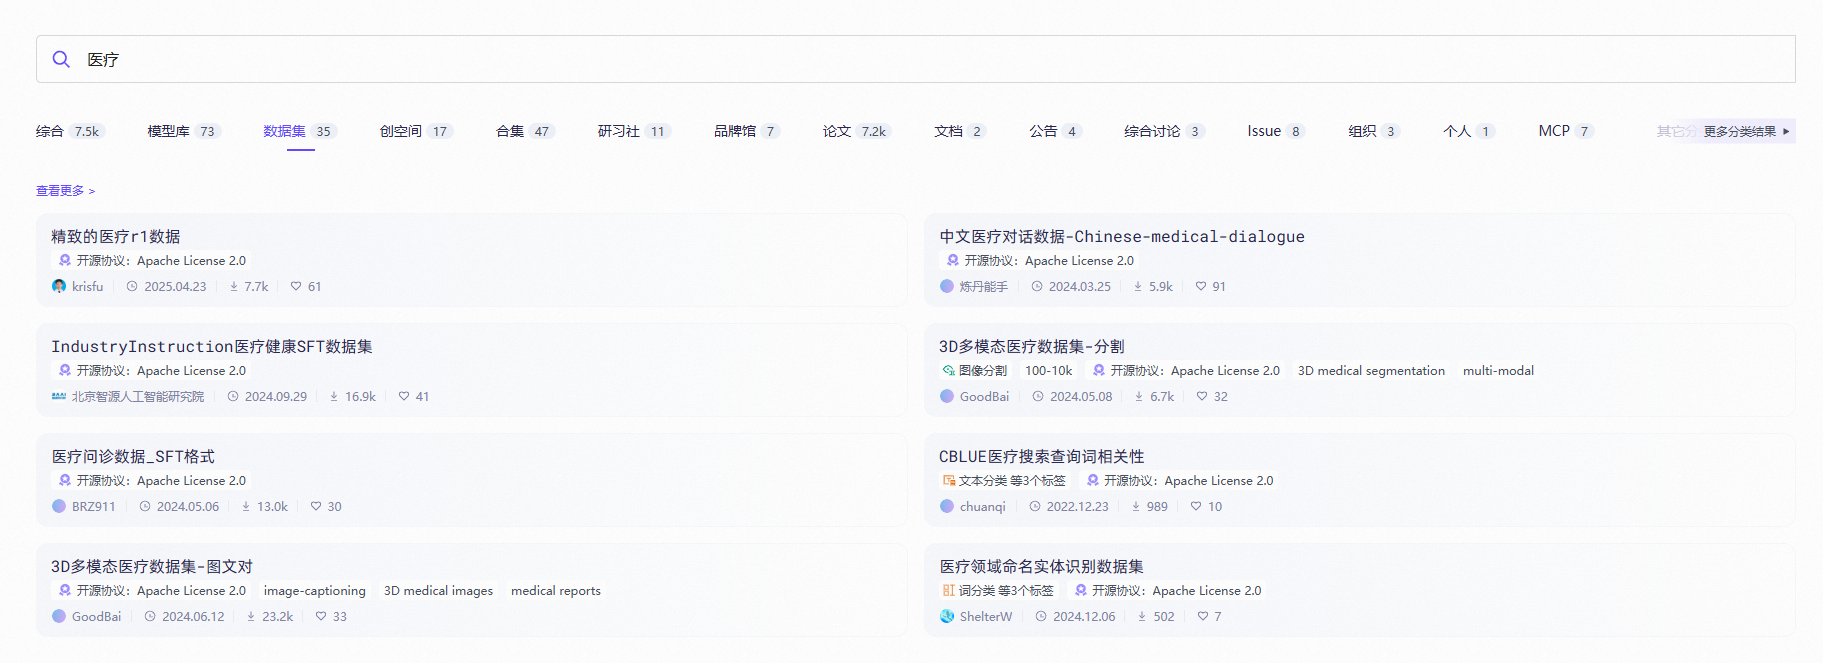The height and width of the screenshot is (663, 1823).
Task: Open dataset 3D多模态医疗数据集-图文对
Action: tap(152, 566)
